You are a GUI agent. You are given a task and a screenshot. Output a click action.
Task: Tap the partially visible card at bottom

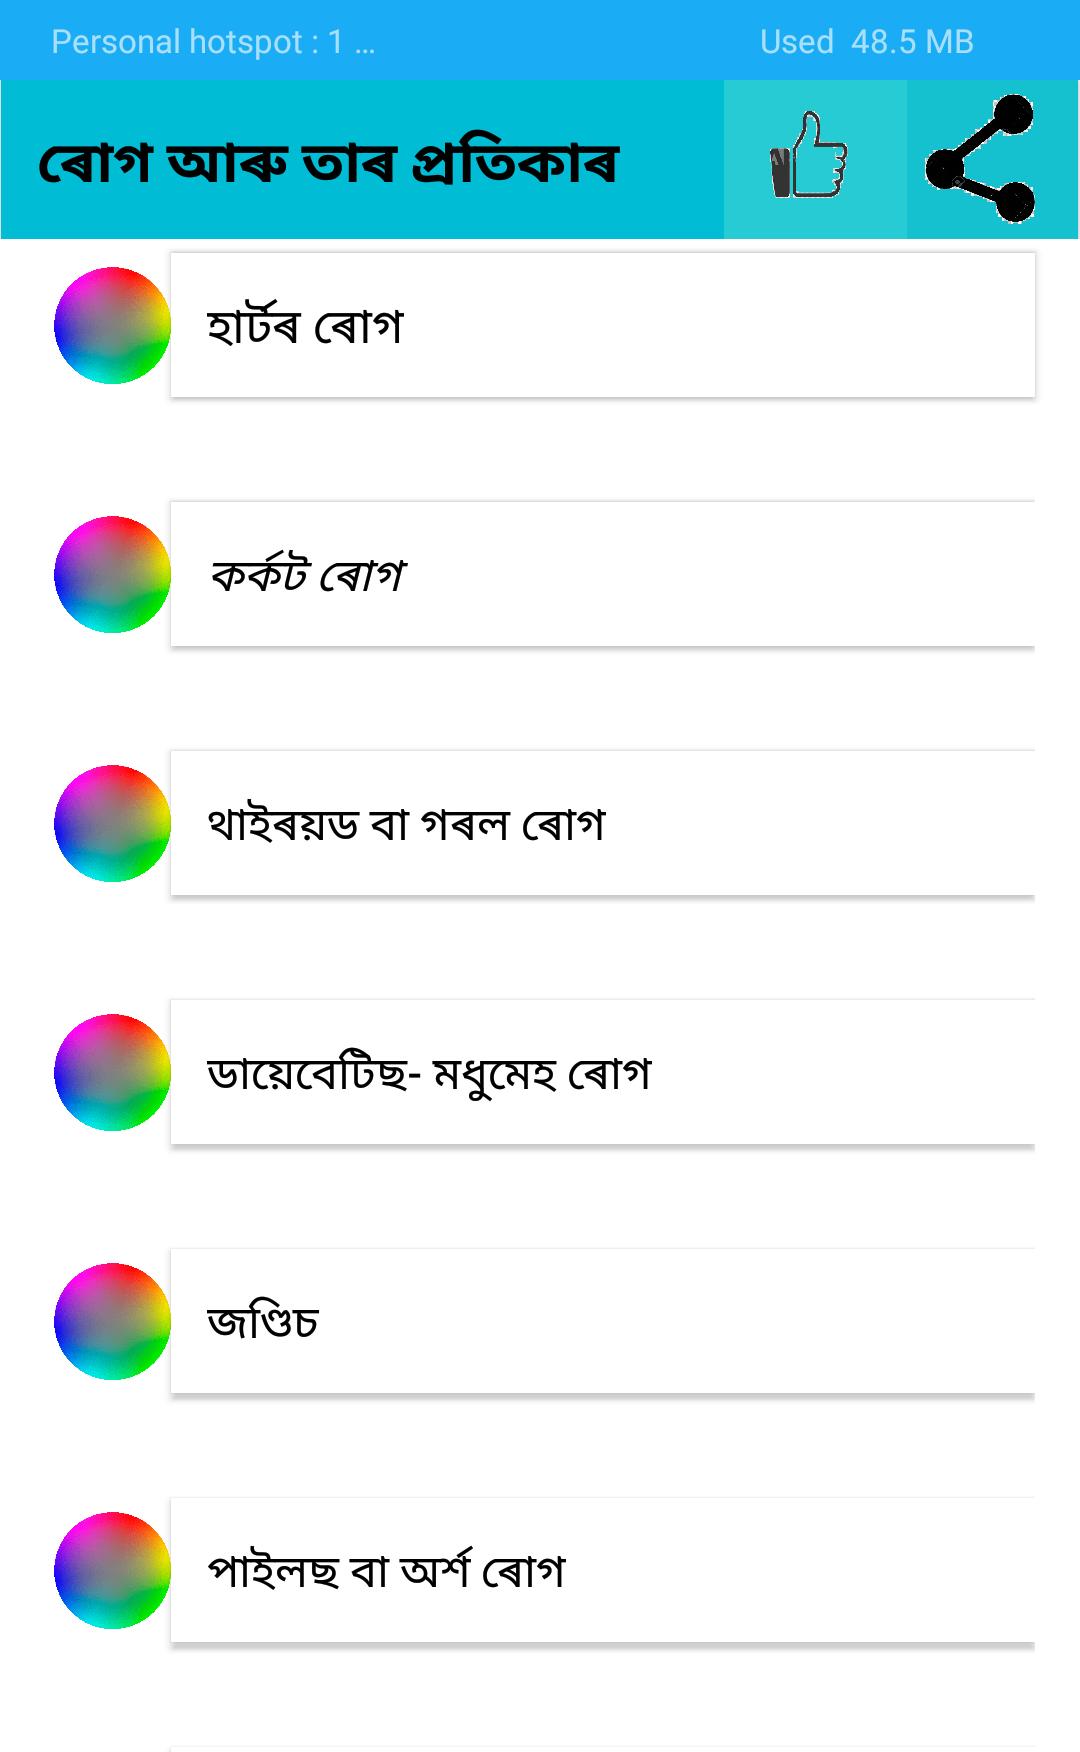coord(602,1748)
